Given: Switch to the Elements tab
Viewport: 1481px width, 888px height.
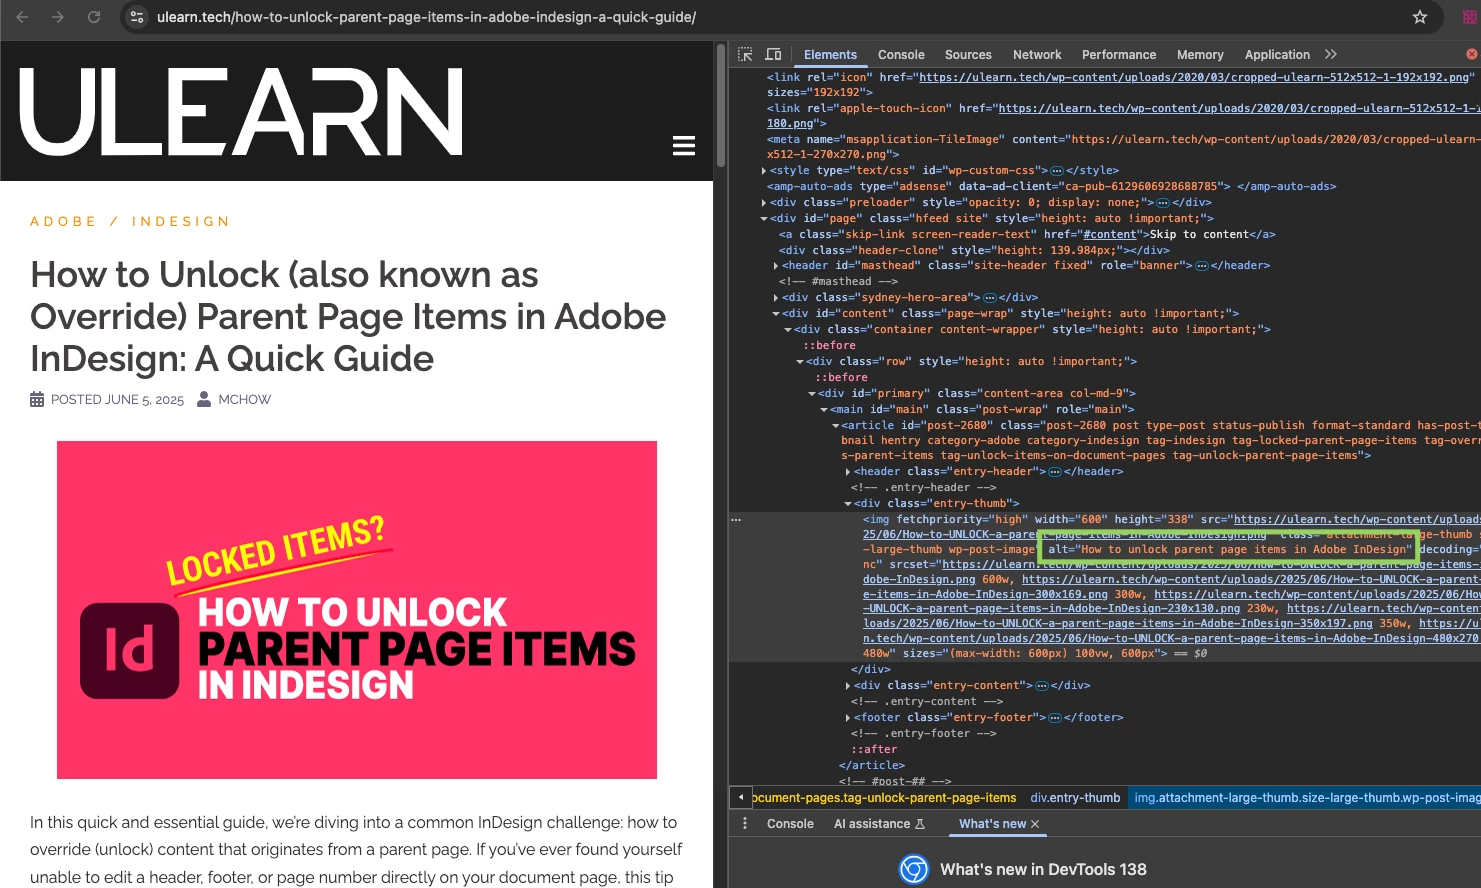Looking at the screenshot, I should [x=830, y=55].
